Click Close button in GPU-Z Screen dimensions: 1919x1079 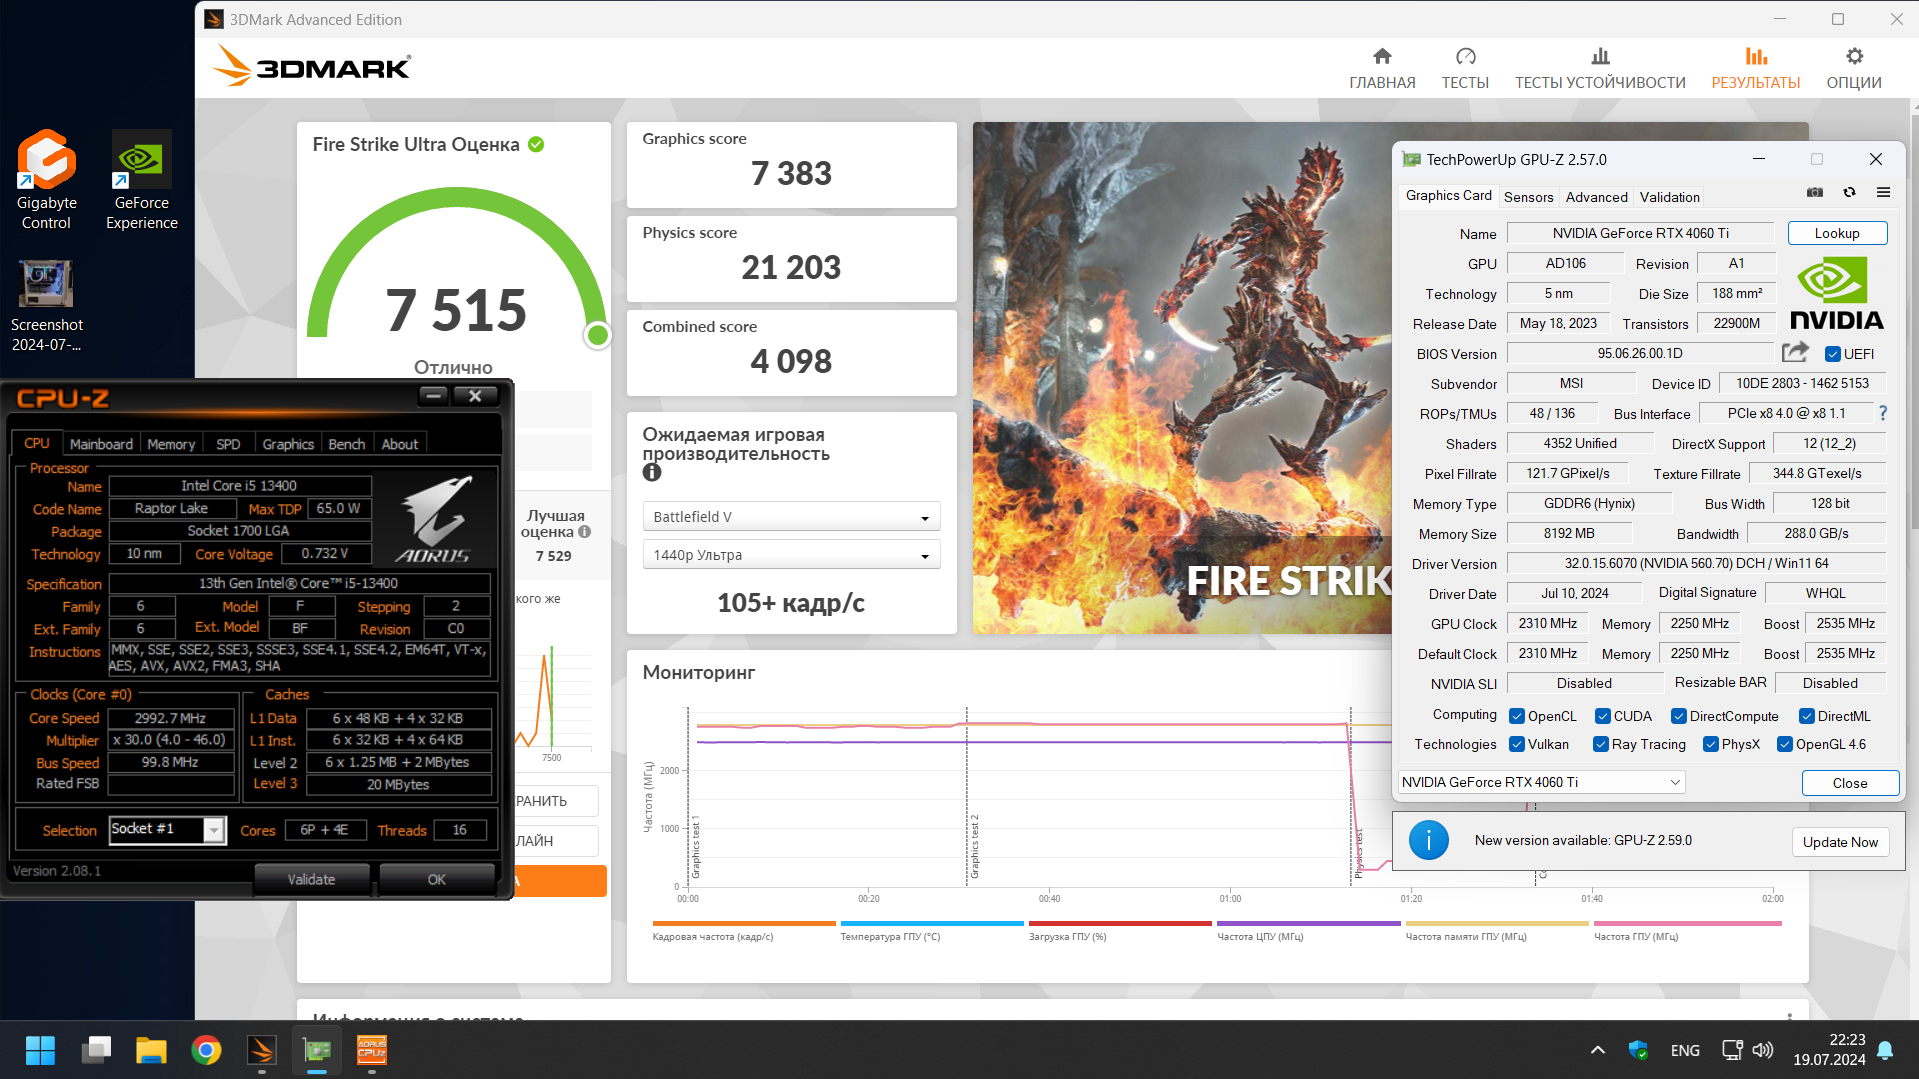coord(1849,783)
